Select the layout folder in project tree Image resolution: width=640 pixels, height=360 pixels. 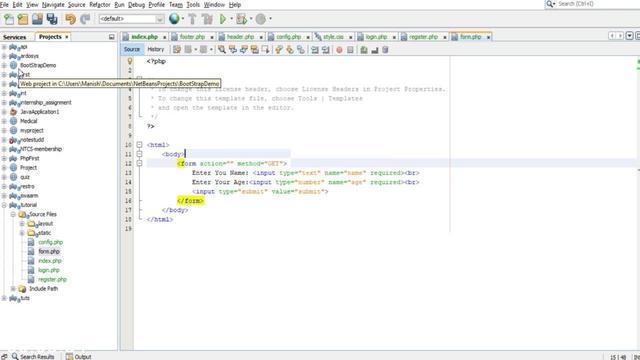[x=44, y=224]
